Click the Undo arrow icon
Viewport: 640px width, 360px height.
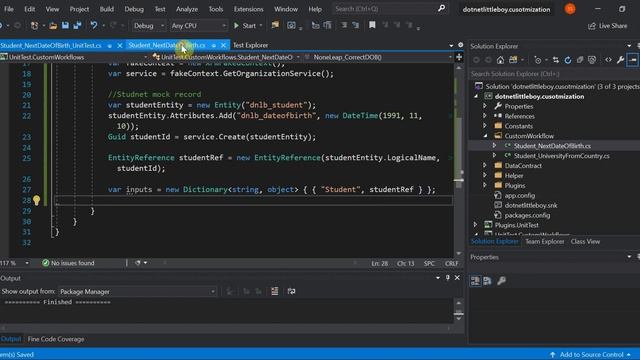tap(94, 26)
